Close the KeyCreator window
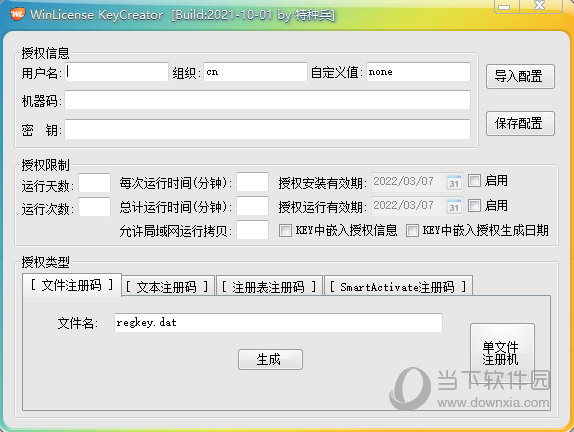The image size is (574, 432). 540,6
